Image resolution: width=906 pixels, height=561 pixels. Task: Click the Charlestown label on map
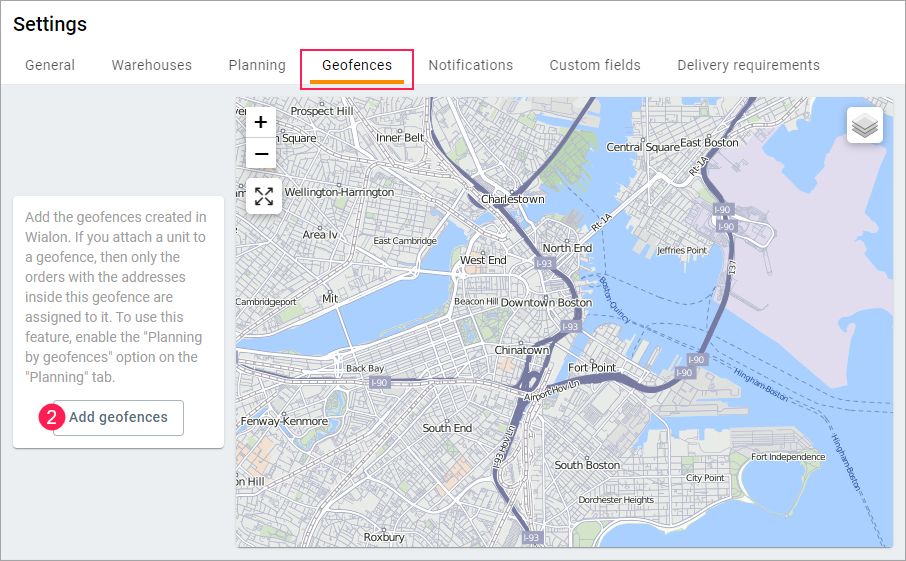[x=513, y=199]
